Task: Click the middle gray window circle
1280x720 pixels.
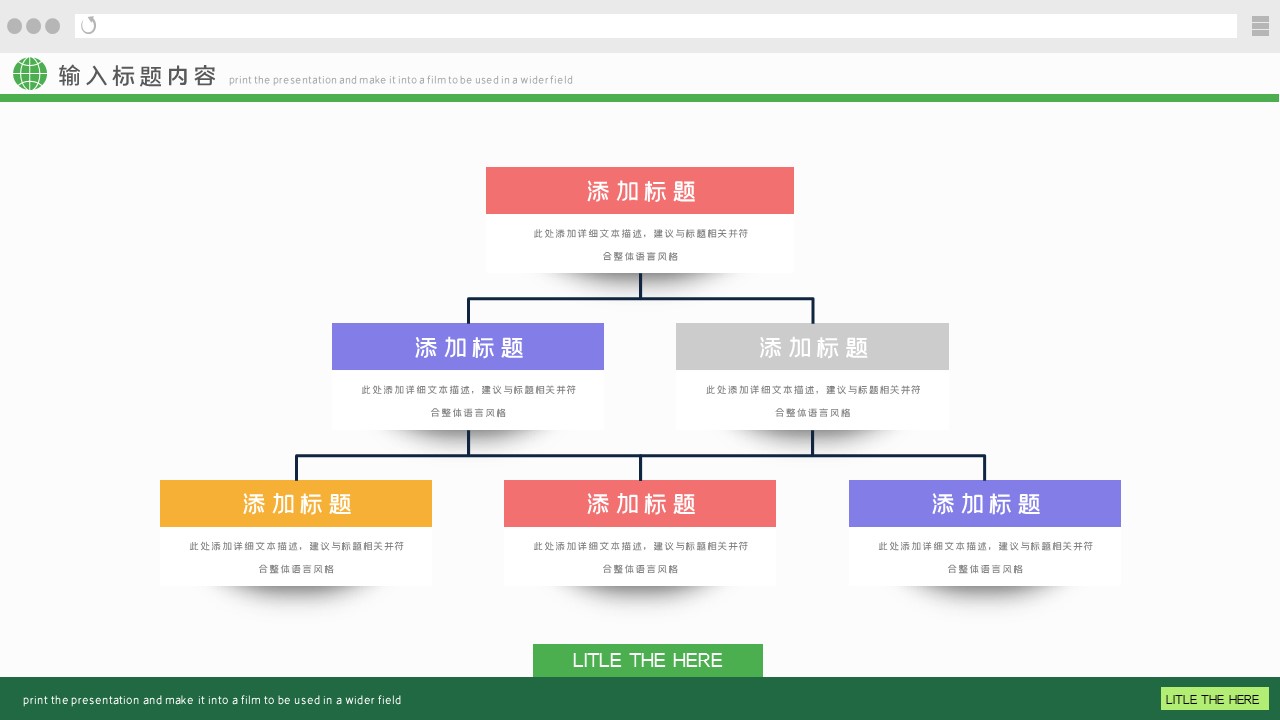Action: 34,26
